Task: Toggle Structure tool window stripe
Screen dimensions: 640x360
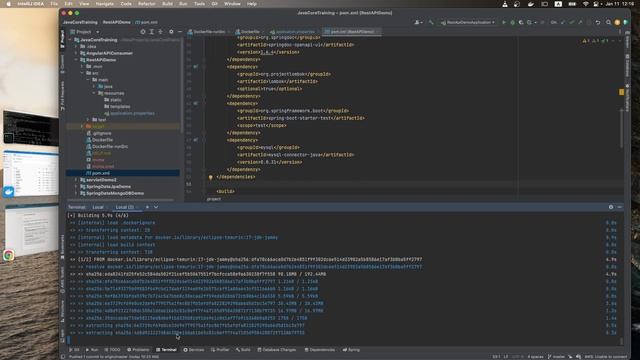Action: [x=62, y=312]
